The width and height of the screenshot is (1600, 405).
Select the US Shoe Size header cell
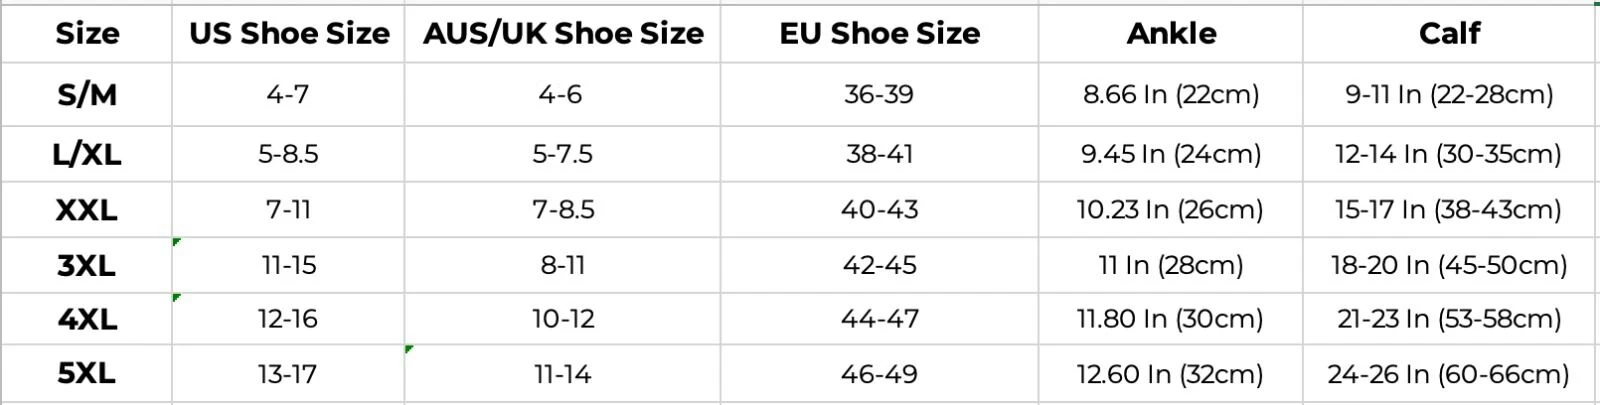pyautogui.click(x=288, y=34)
